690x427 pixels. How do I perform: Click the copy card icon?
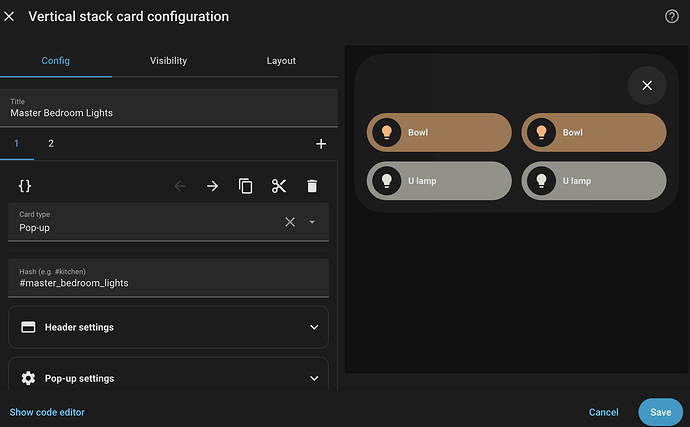[x=246, y=186]
